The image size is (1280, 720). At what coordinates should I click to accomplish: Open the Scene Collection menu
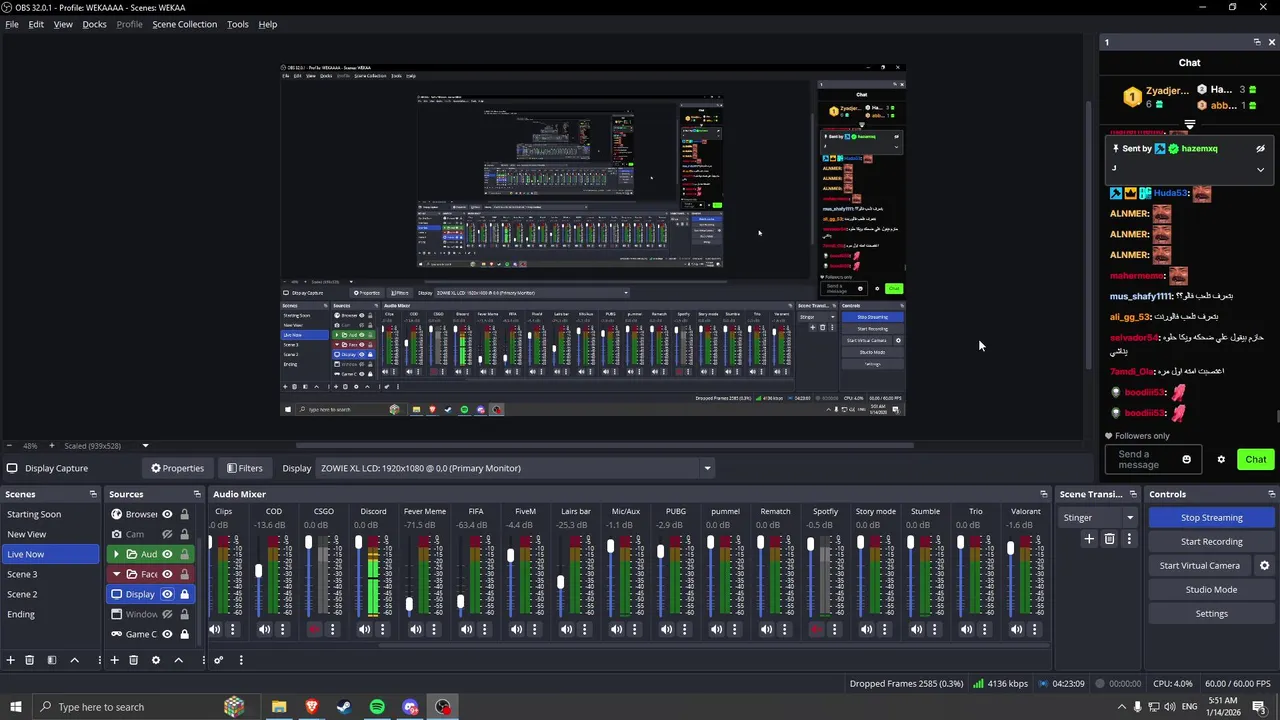(184, 24)
